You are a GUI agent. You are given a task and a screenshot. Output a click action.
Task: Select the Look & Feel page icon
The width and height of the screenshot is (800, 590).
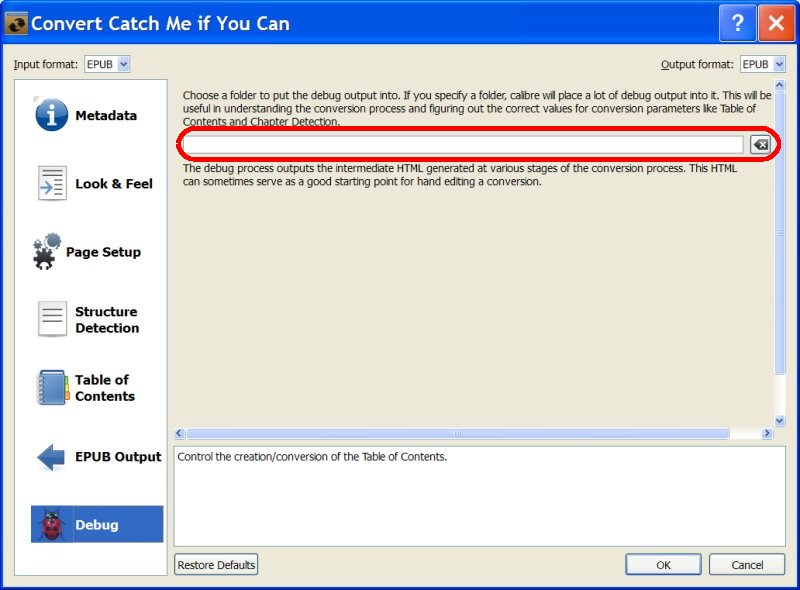point(52,183)
